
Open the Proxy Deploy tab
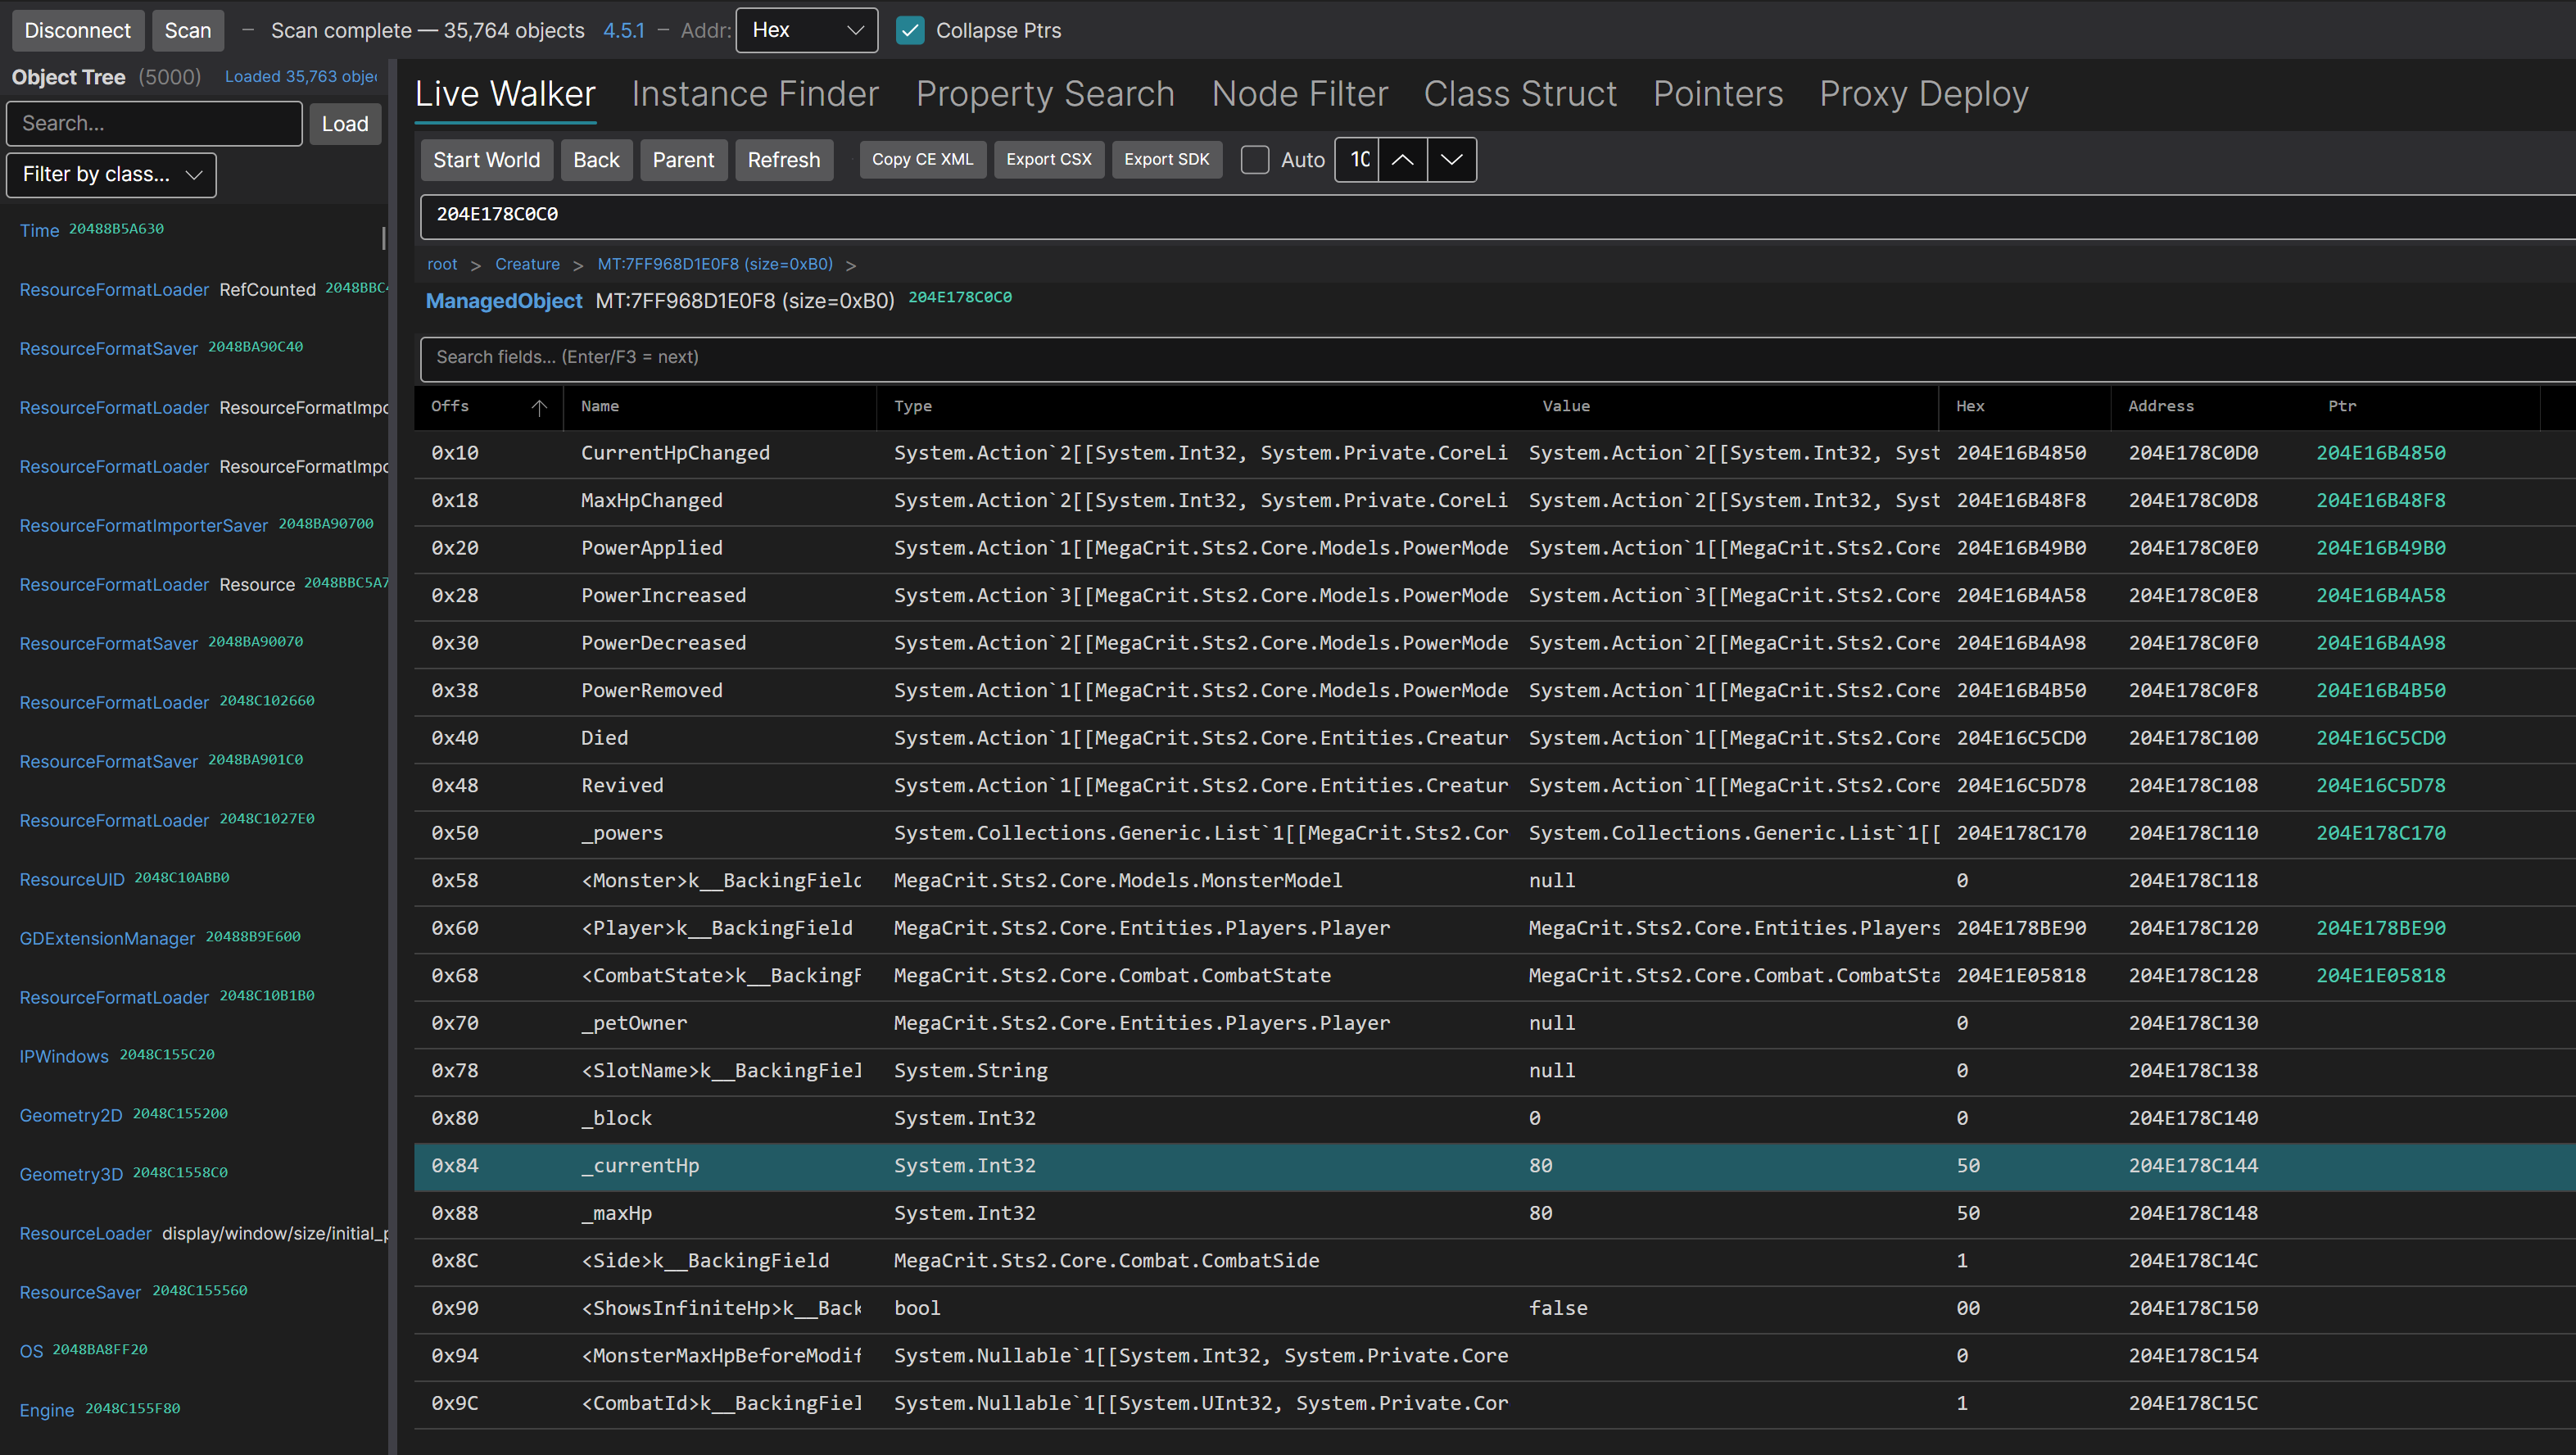1923,93
